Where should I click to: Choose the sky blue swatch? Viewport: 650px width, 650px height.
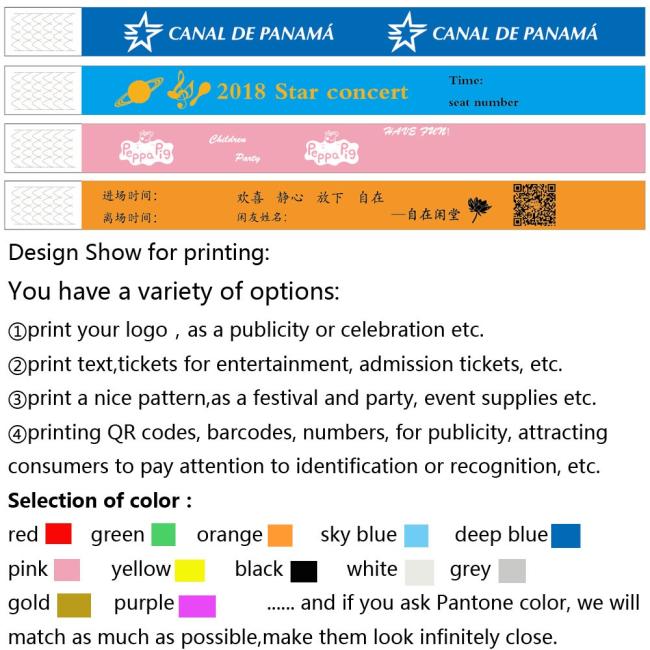[416, 536]
